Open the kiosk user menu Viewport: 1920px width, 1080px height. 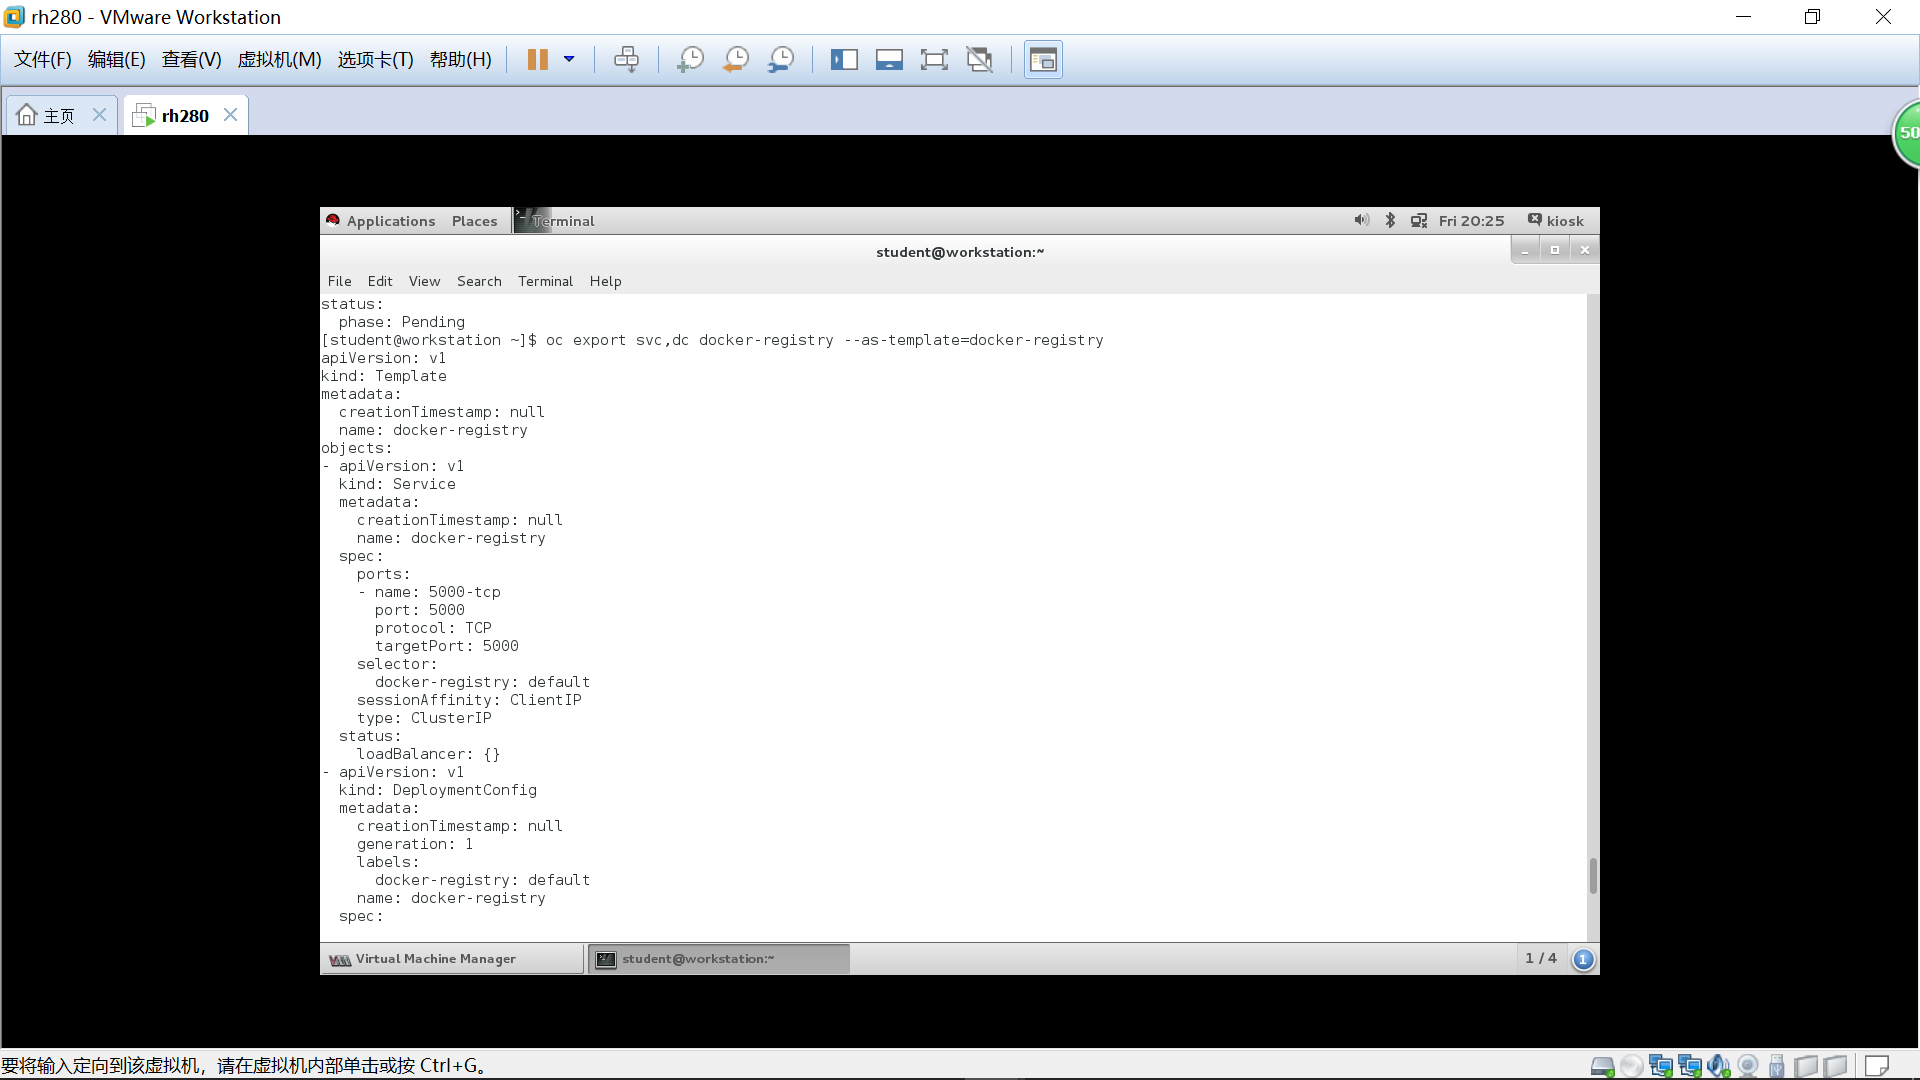1556,220
